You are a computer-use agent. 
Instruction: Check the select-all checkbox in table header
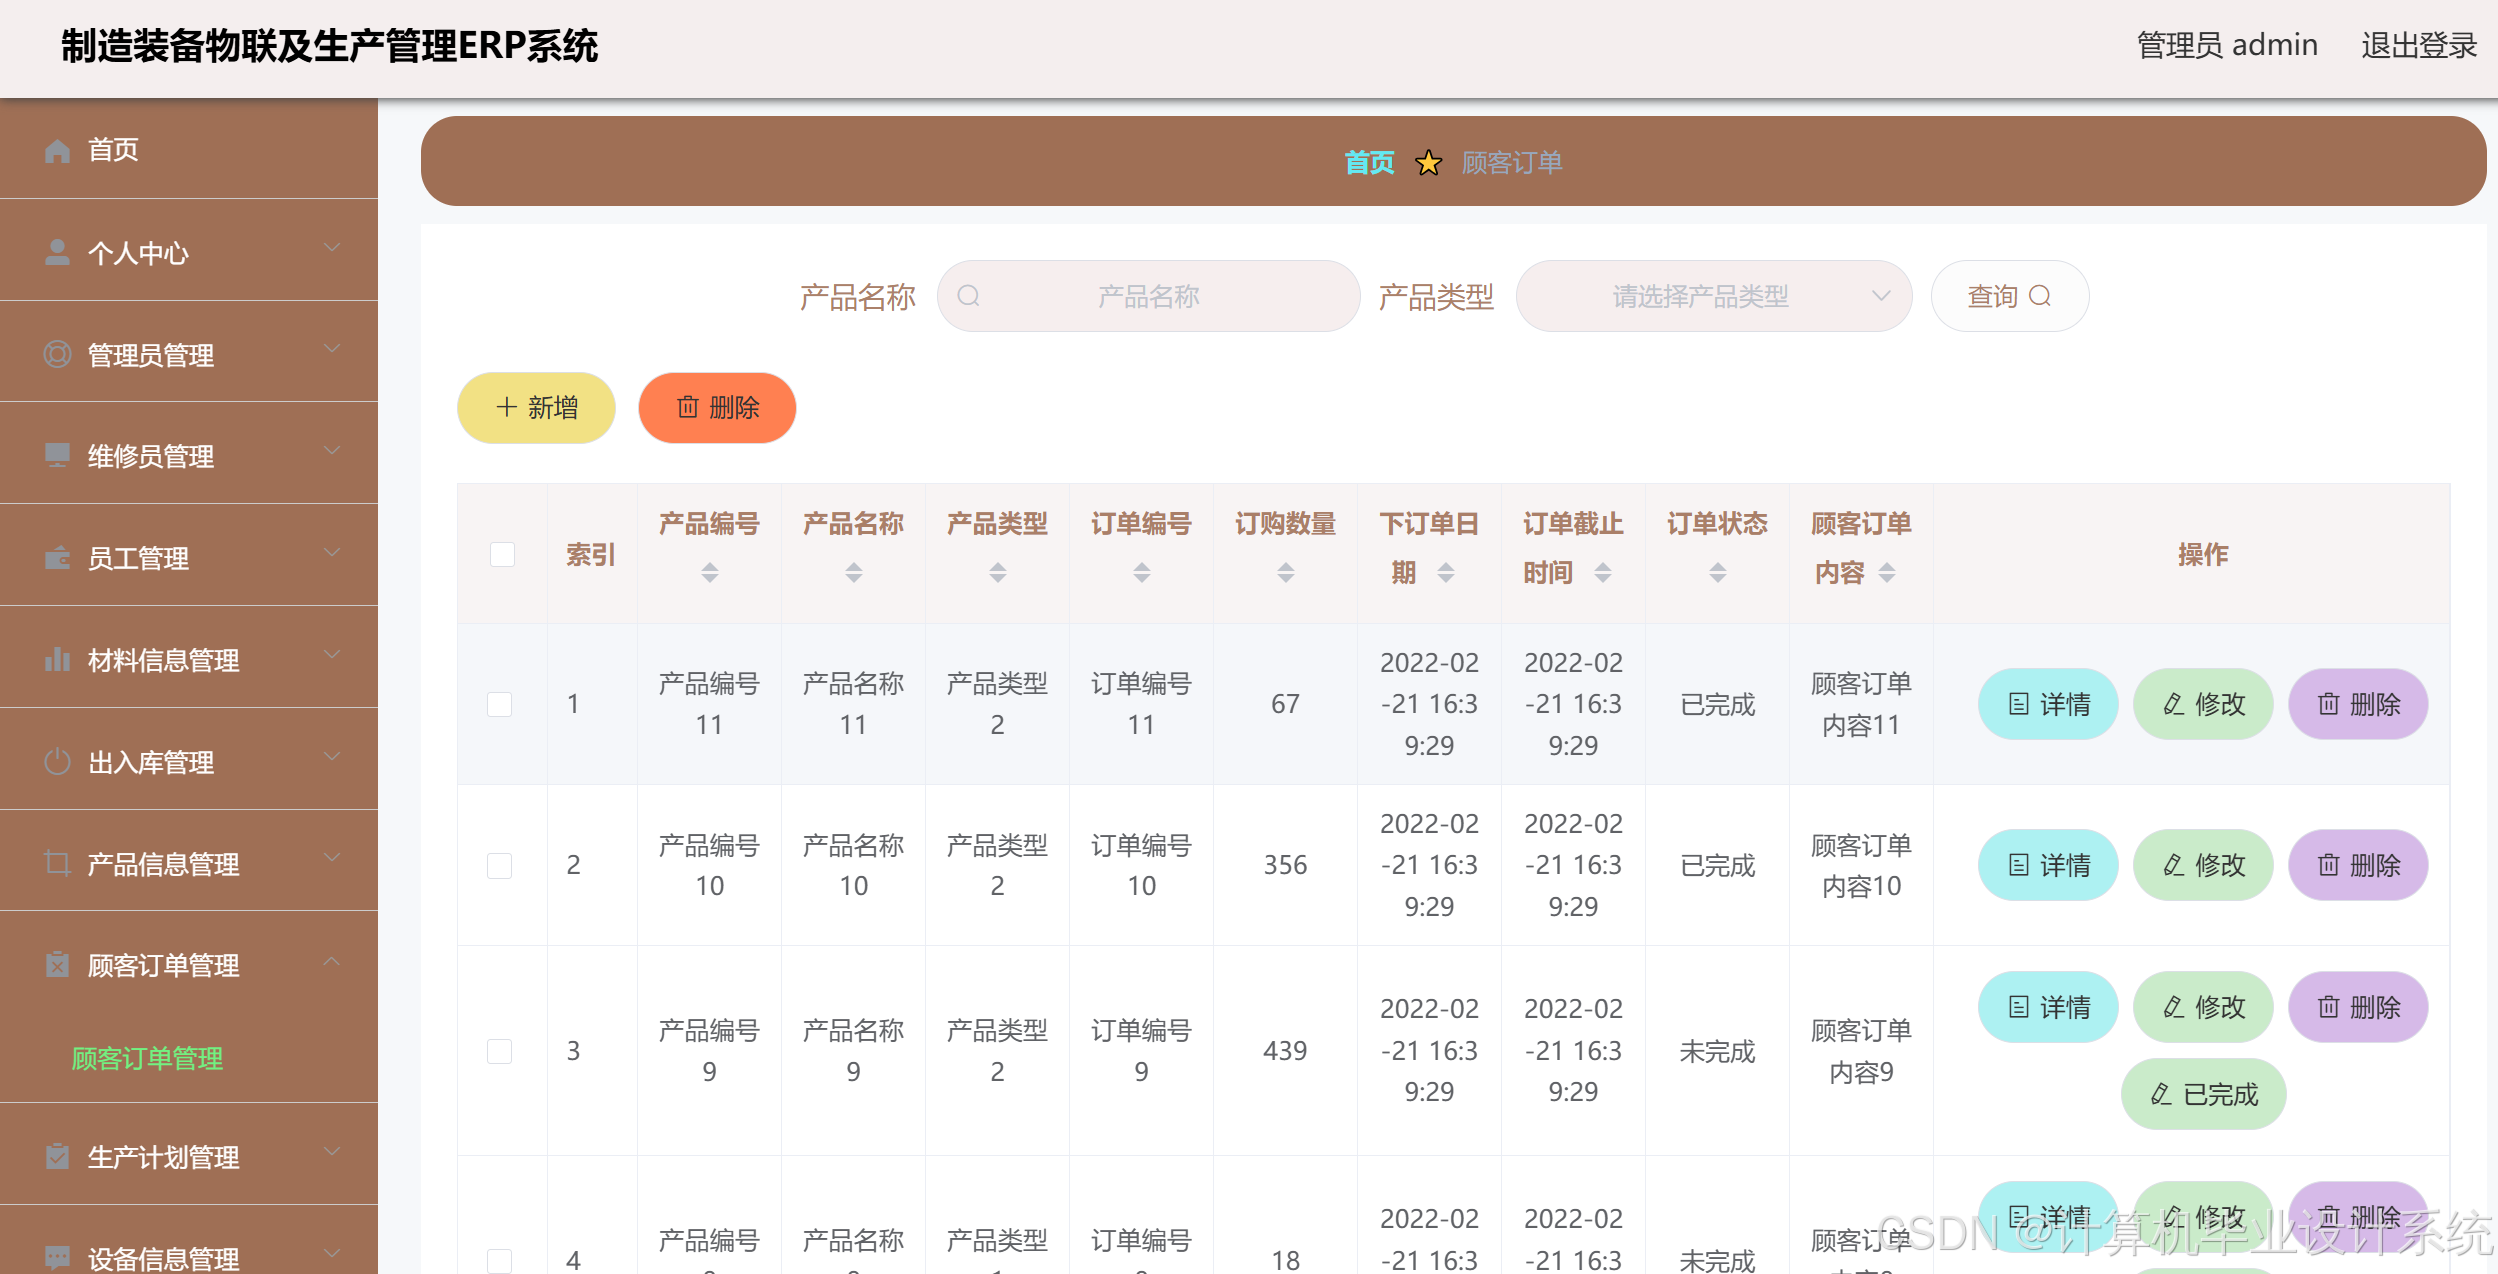(x=500, y=554)
